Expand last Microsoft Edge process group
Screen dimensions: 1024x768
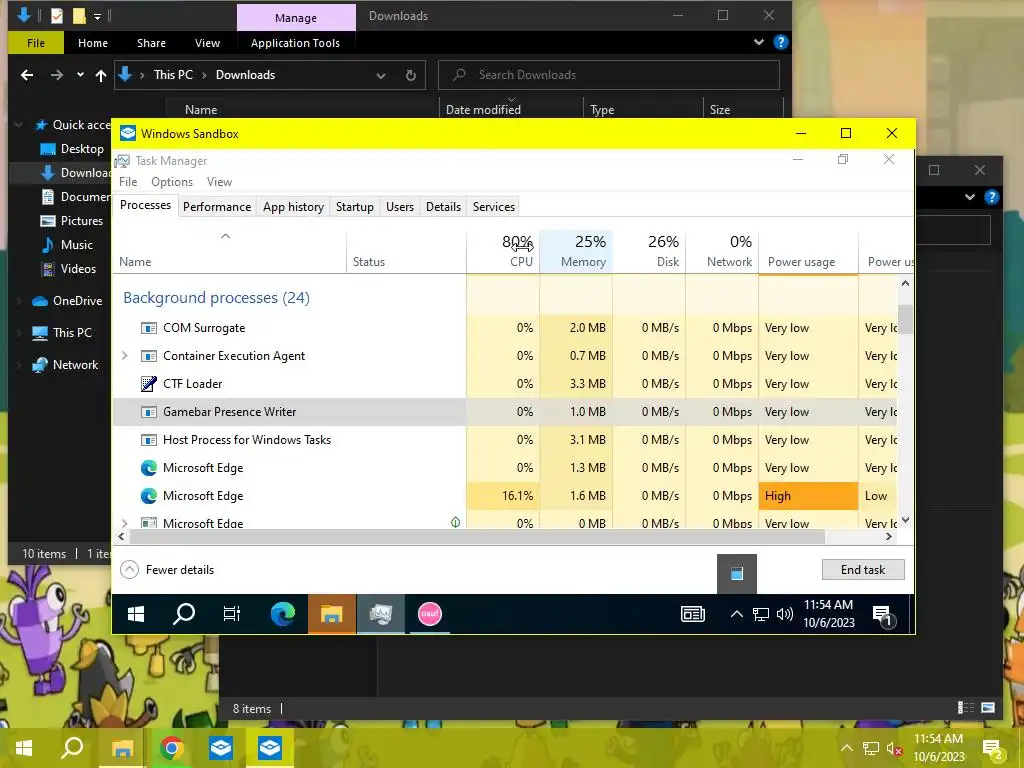click(x=125, y=523)
